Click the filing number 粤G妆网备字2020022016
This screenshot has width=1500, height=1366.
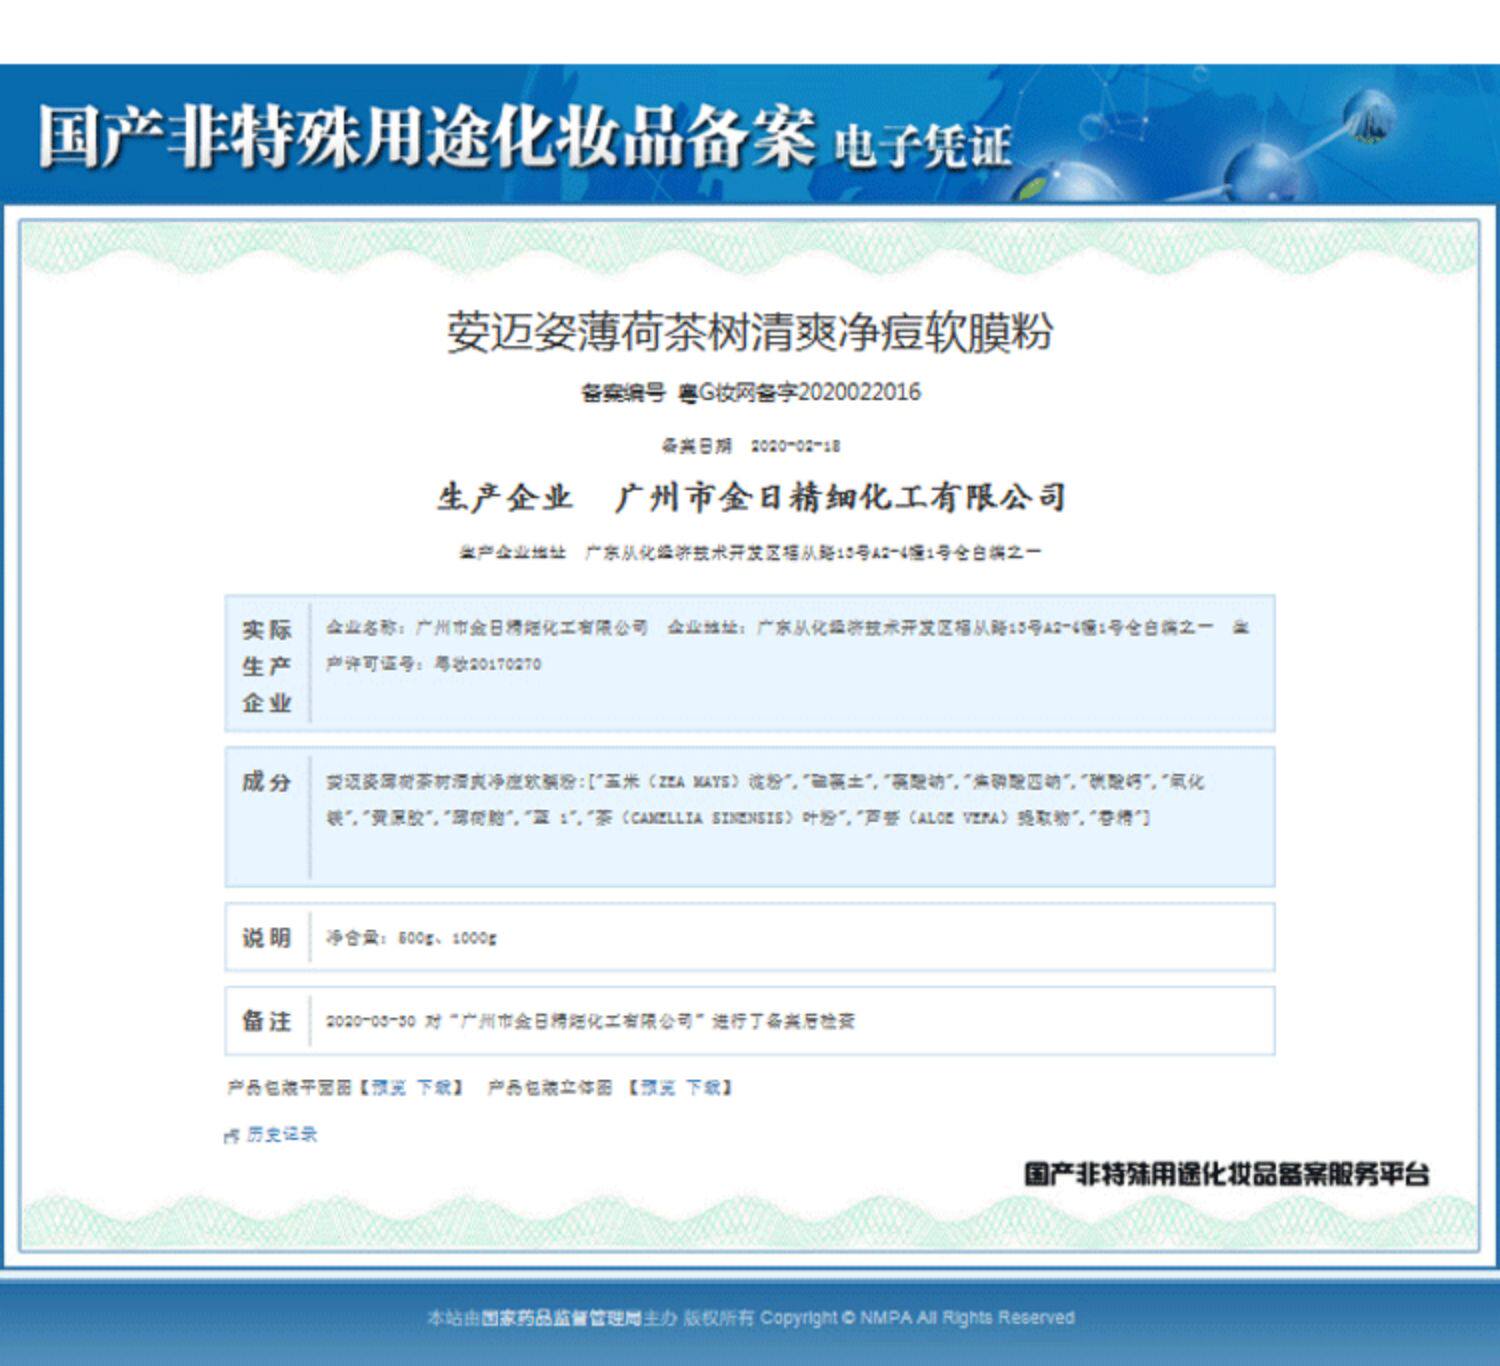pos(799,392)
